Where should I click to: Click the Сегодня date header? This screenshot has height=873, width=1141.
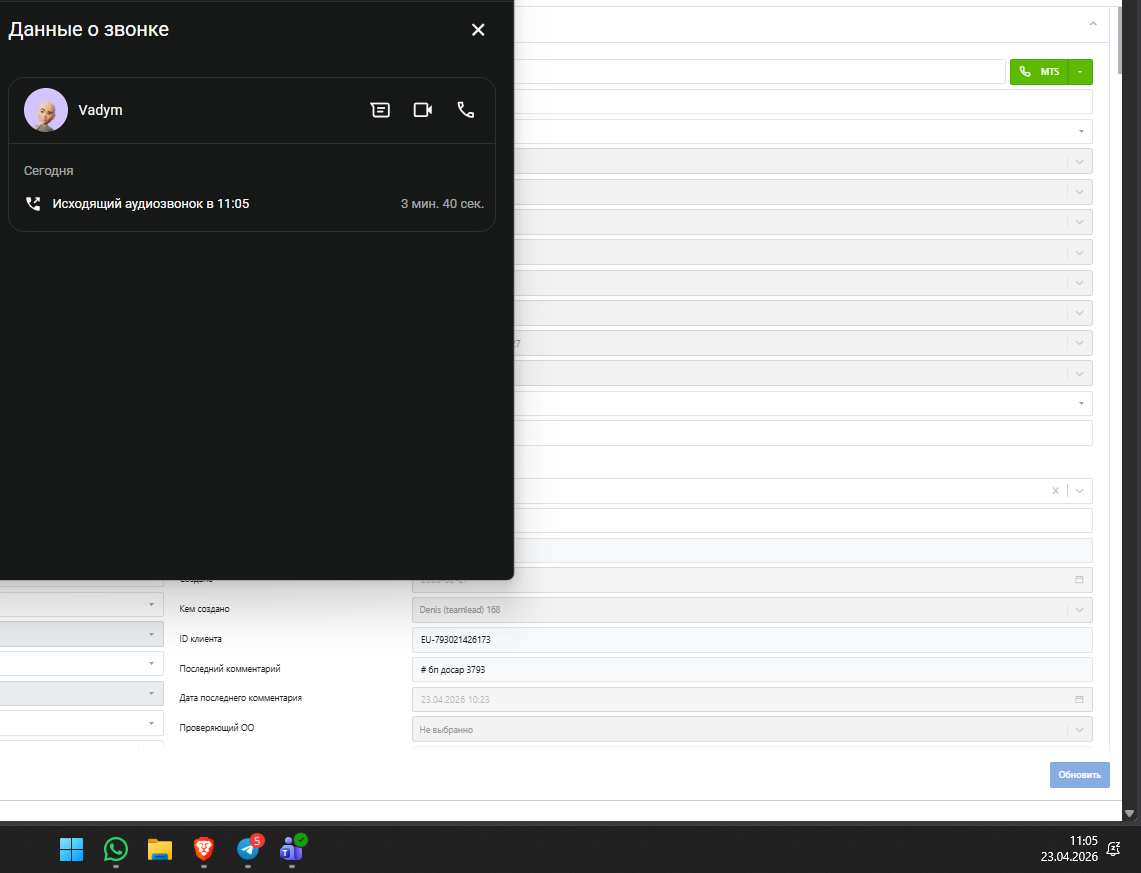[x=49, y=171]
